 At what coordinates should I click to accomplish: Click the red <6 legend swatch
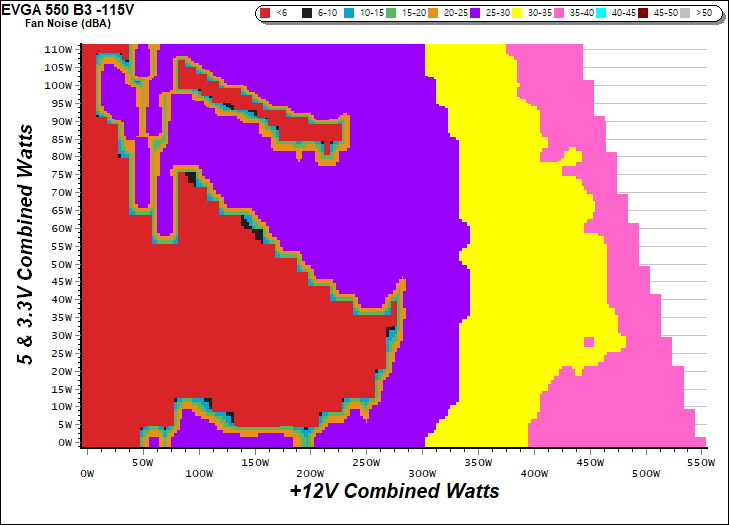[x=266, y=14]
